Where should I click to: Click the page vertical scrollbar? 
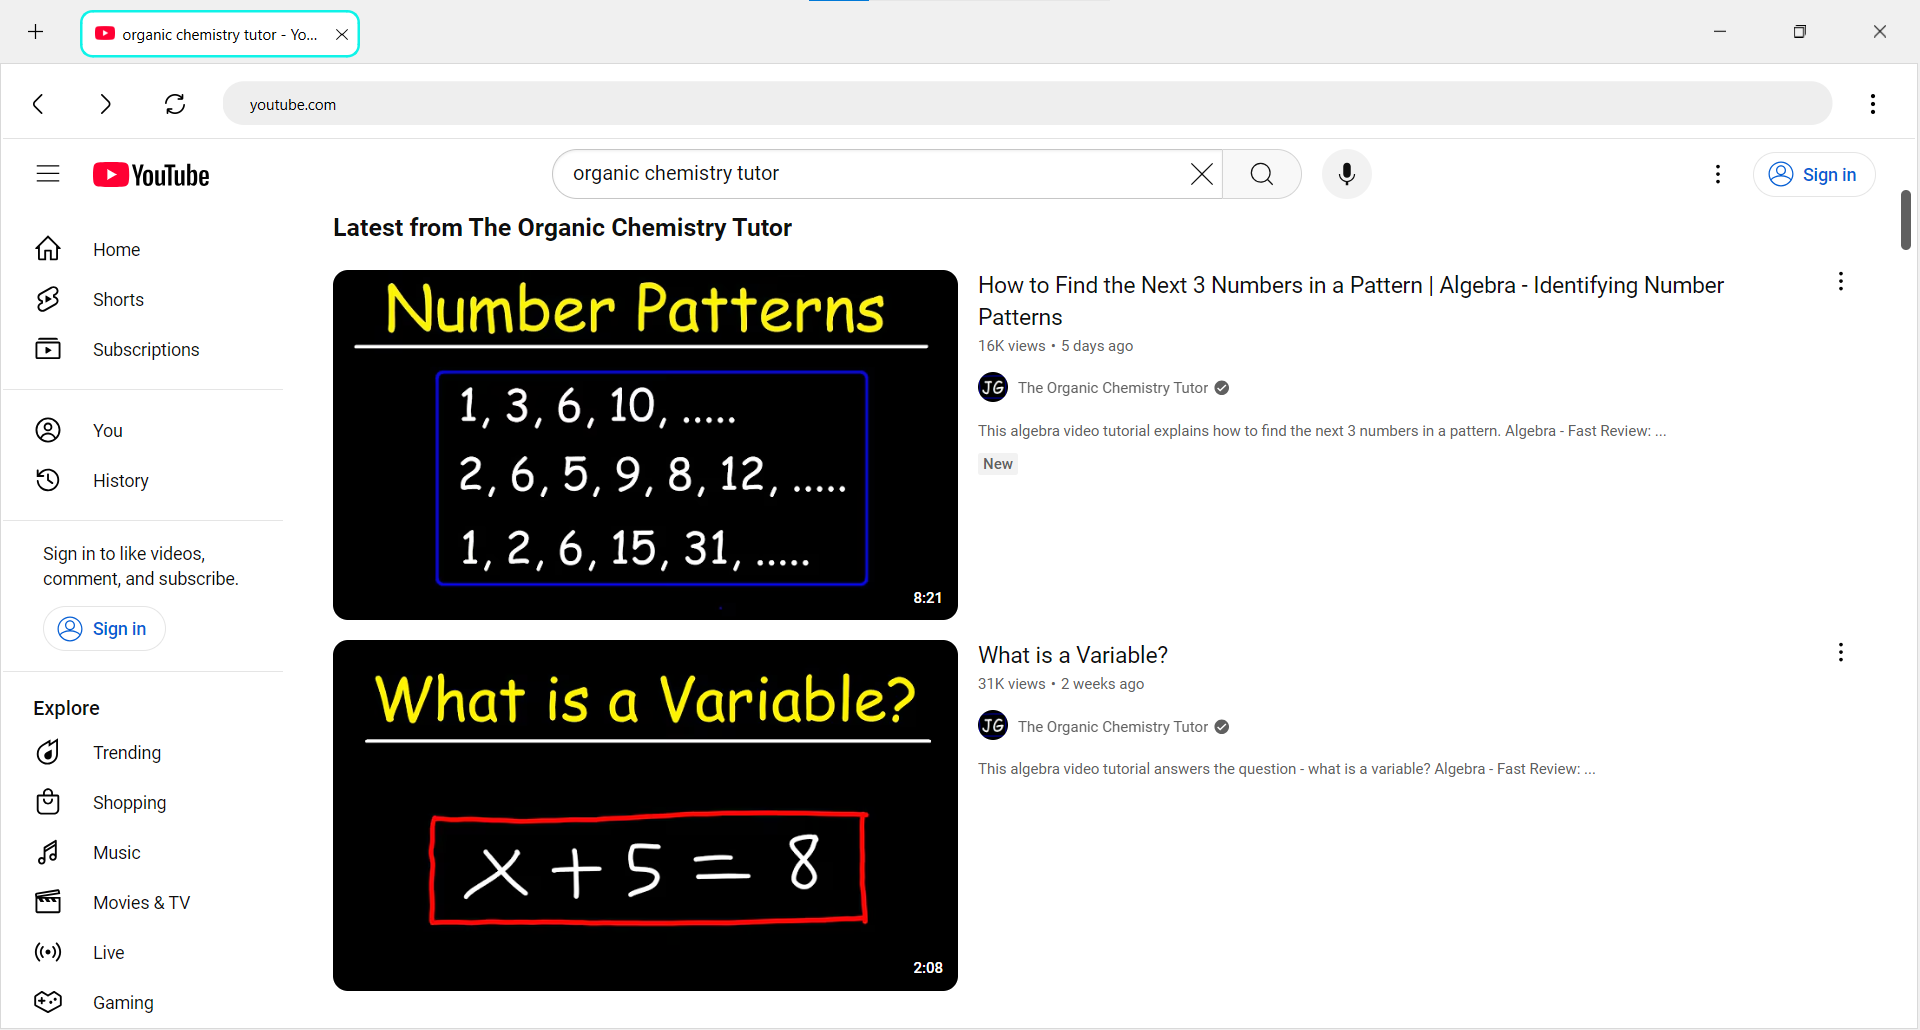point(1905,220)
